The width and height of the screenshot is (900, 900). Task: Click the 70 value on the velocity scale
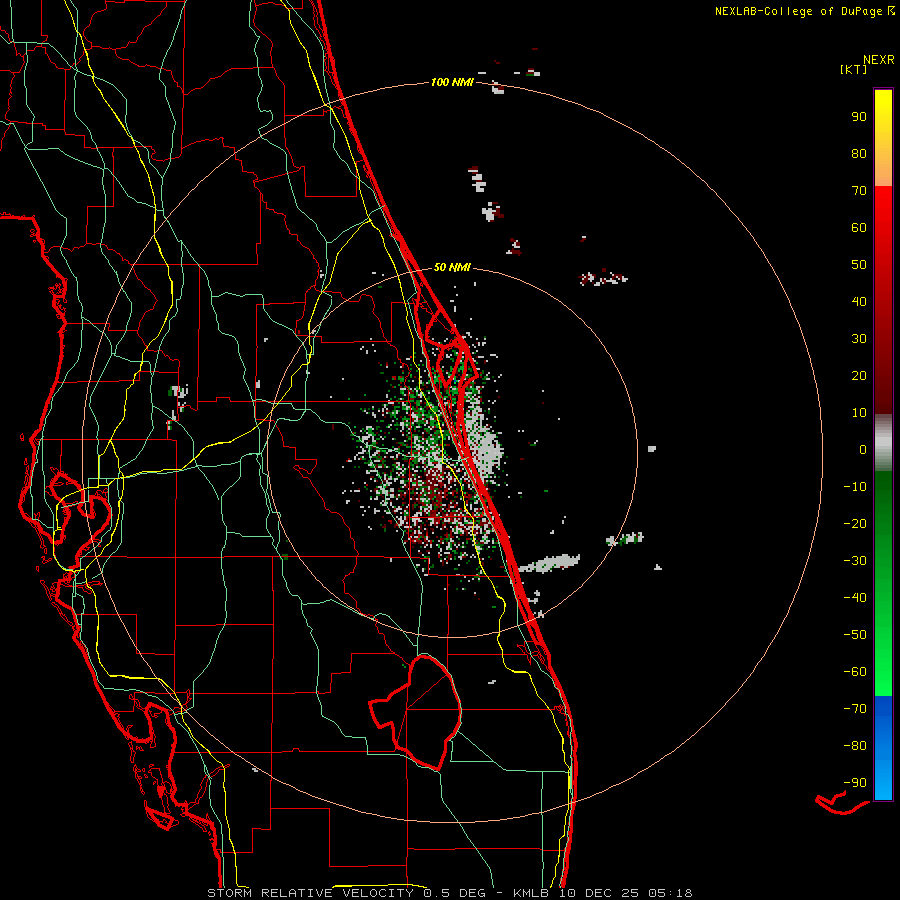[x=859, y=191]
